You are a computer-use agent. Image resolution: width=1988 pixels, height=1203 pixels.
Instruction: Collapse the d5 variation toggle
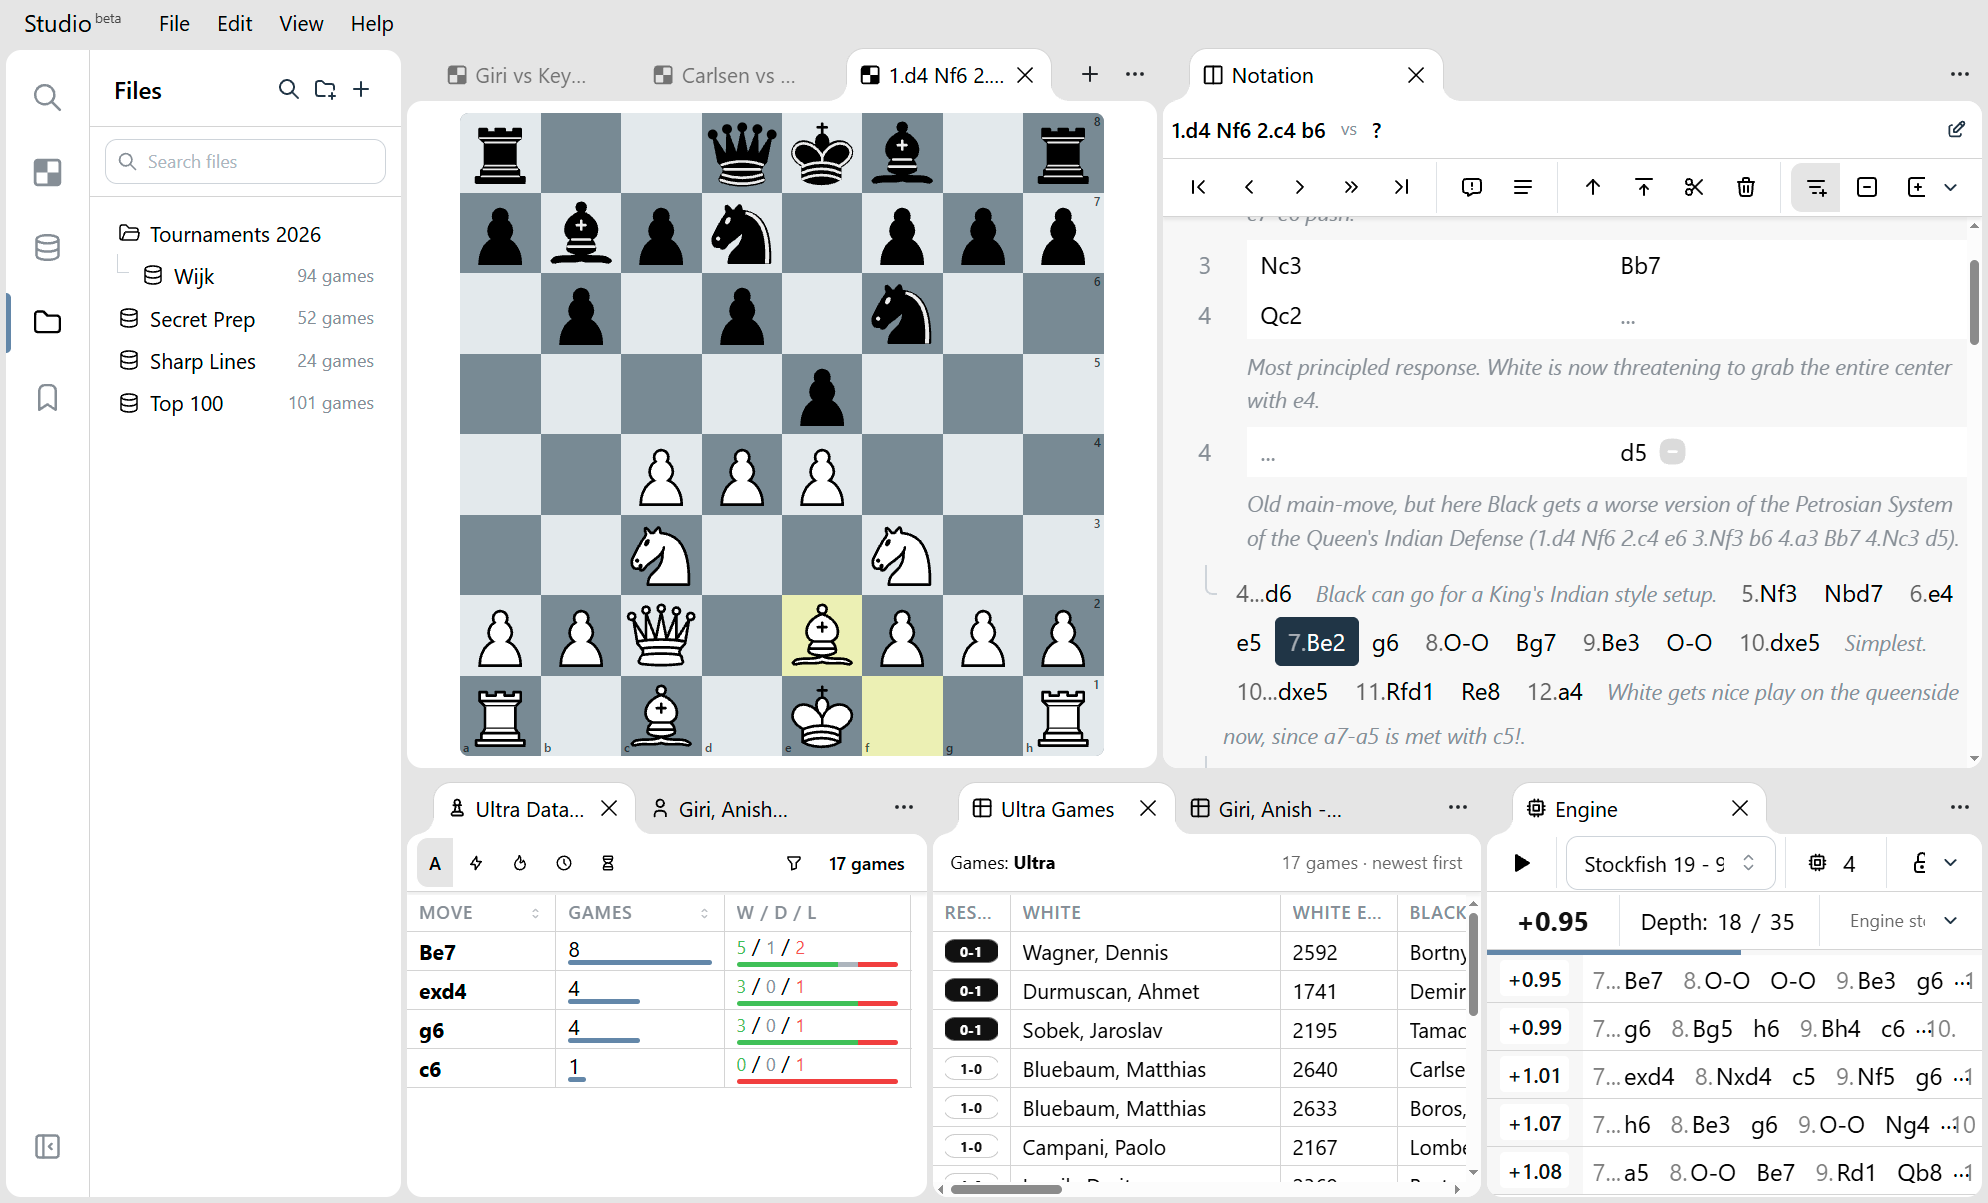pos(1672,452)
